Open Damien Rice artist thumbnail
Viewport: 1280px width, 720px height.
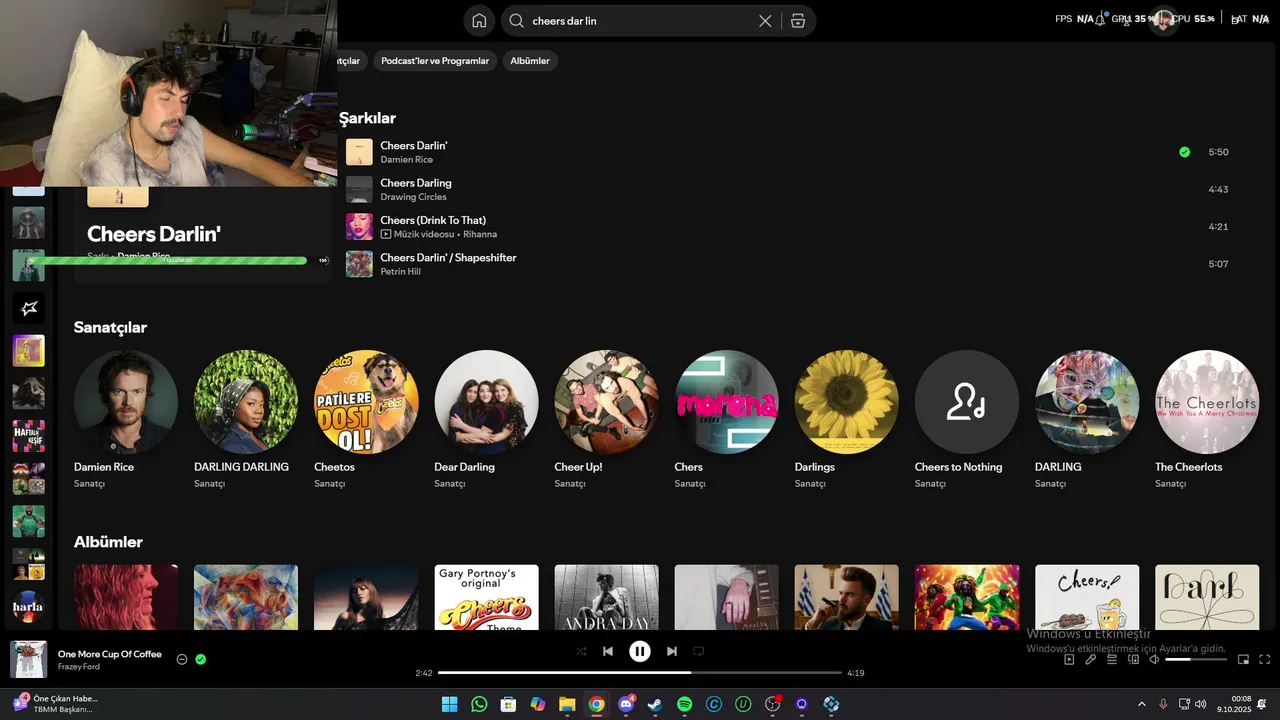click(126, 402)
